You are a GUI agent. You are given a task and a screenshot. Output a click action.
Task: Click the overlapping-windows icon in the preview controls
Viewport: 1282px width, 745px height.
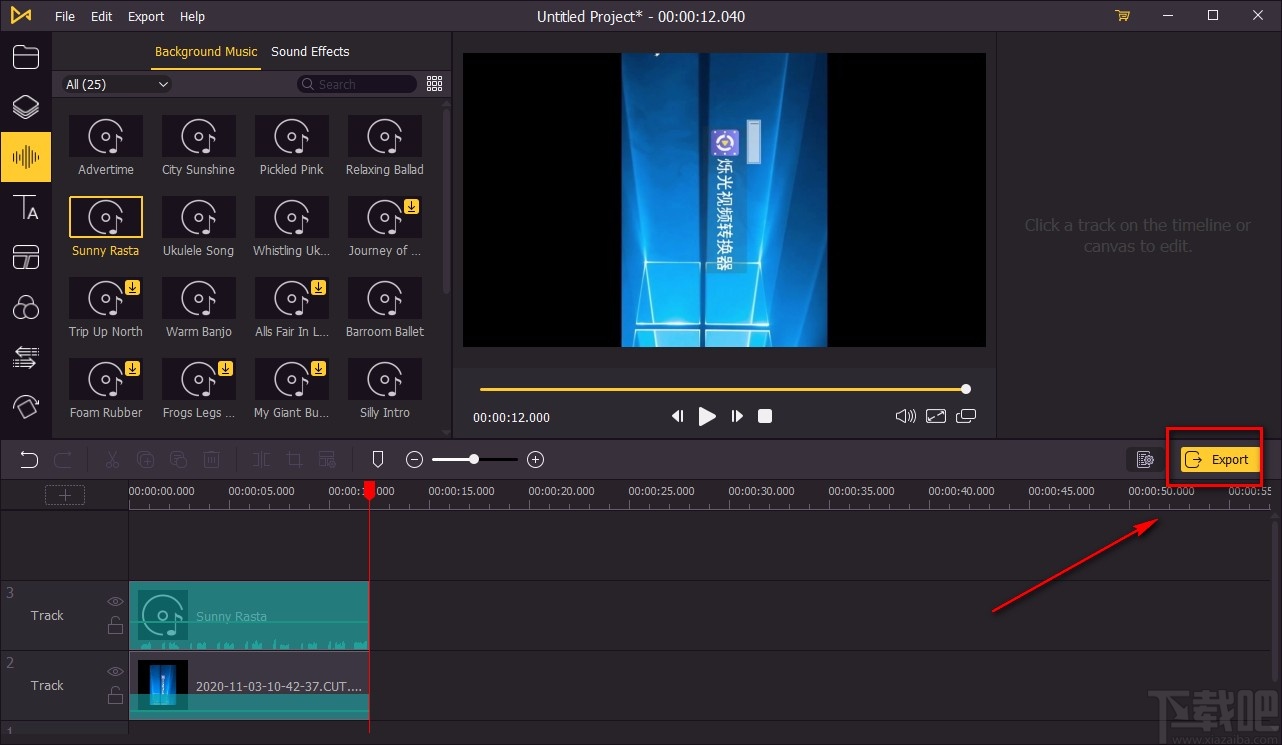966,416
